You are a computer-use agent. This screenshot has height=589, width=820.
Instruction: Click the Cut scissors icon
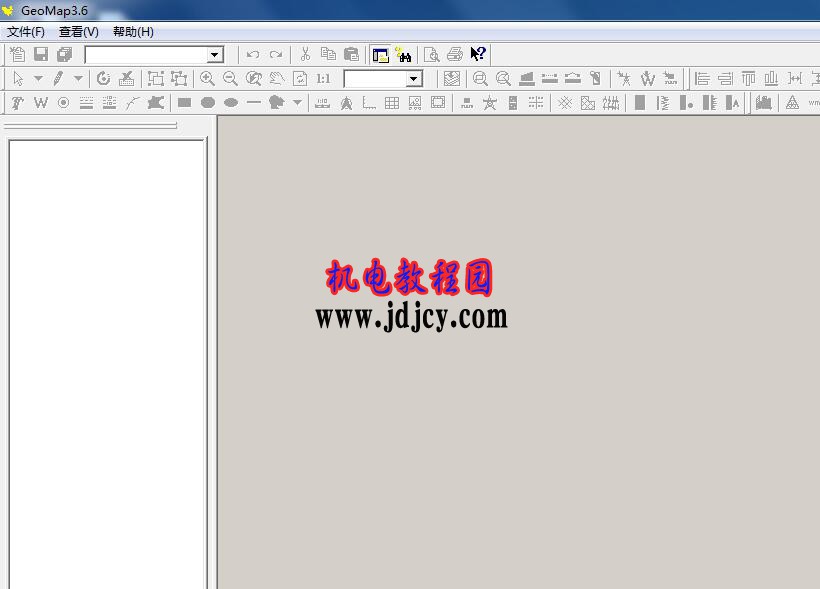(x=305, y=54)
